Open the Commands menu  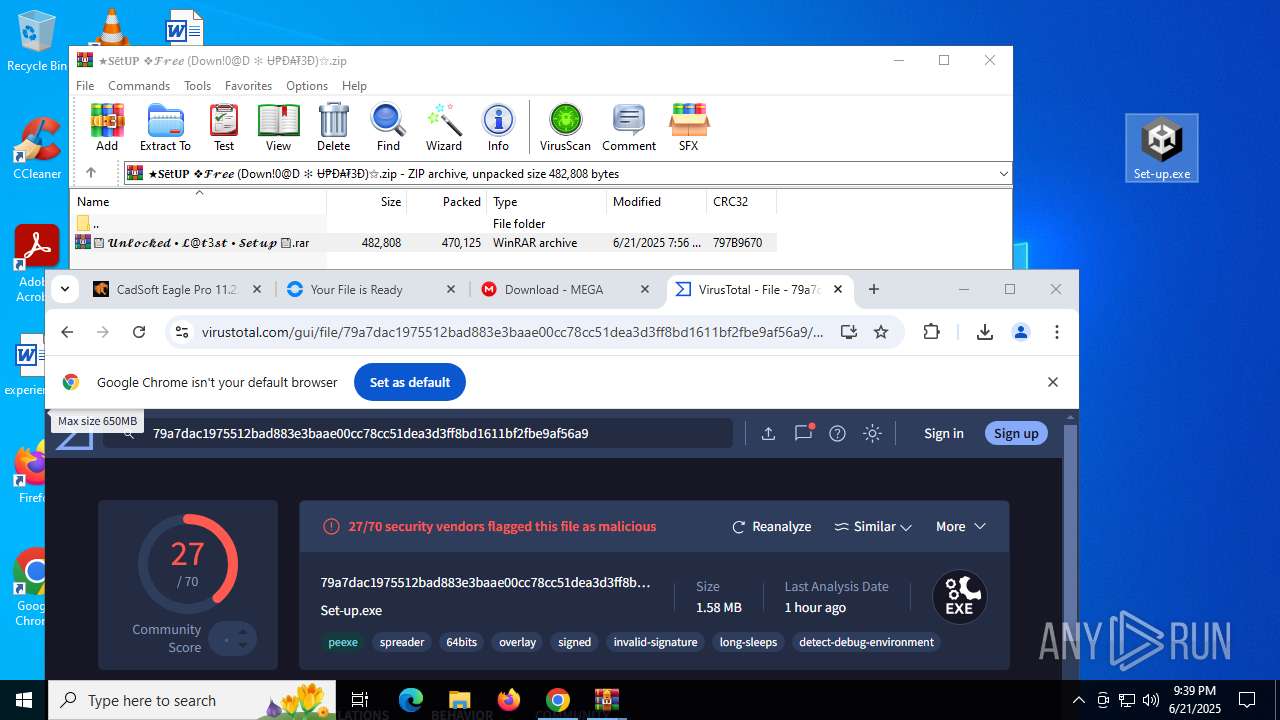pos(139,86)
